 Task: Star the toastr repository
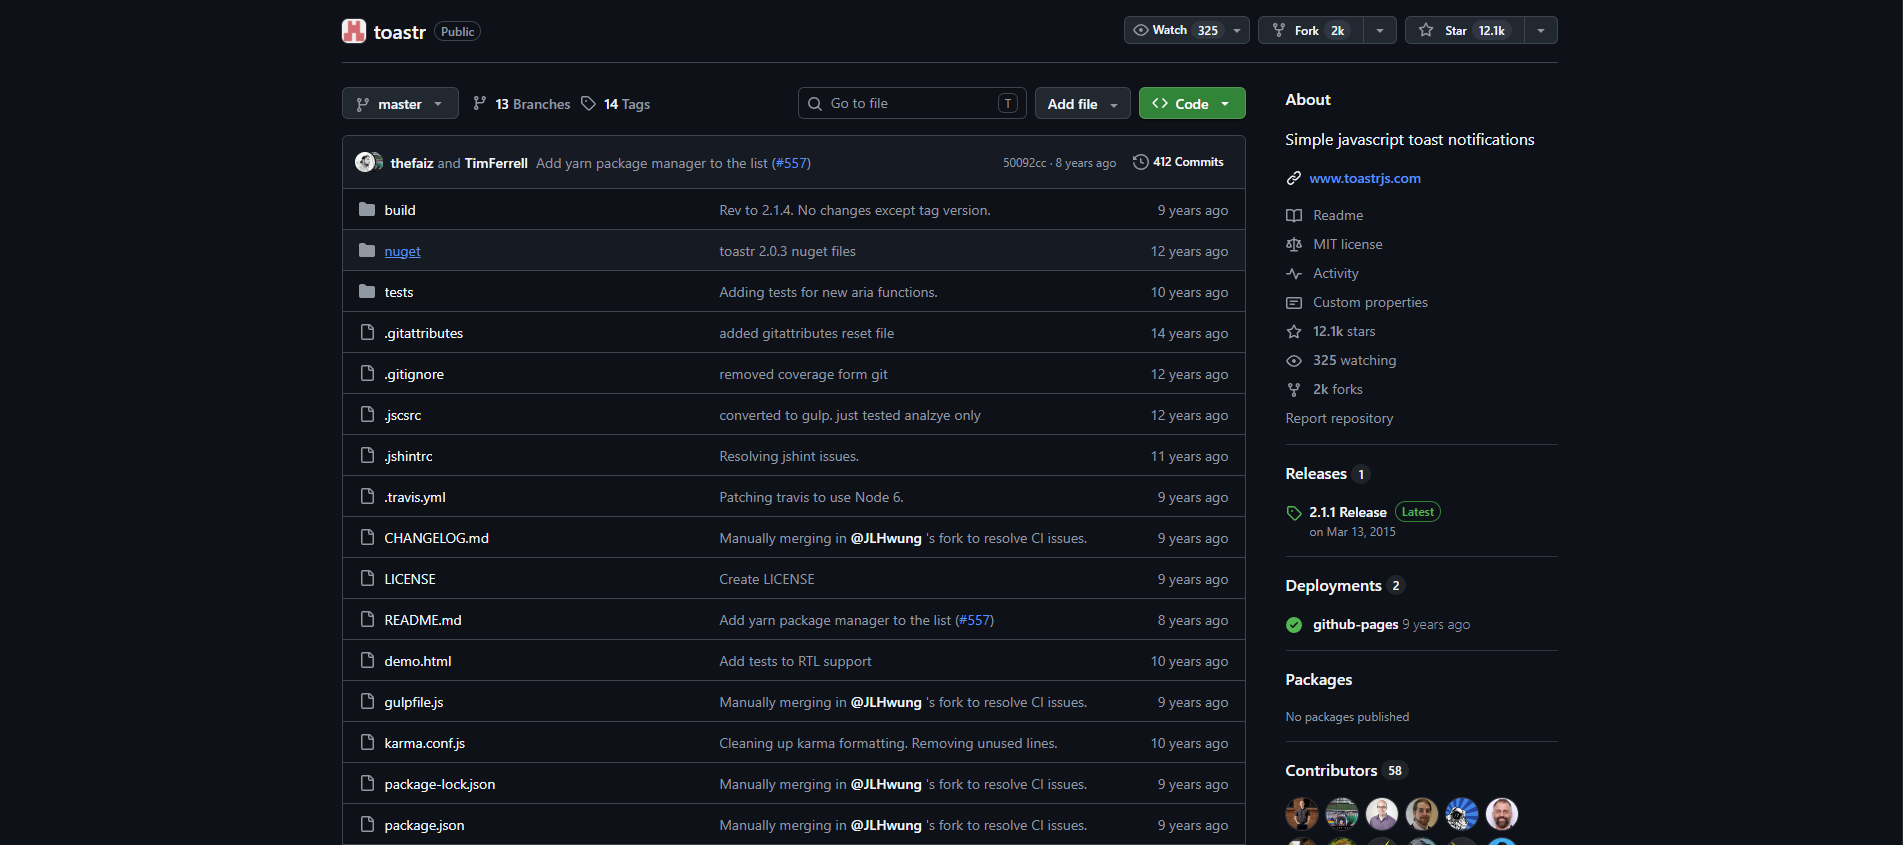click(1464, 30)
